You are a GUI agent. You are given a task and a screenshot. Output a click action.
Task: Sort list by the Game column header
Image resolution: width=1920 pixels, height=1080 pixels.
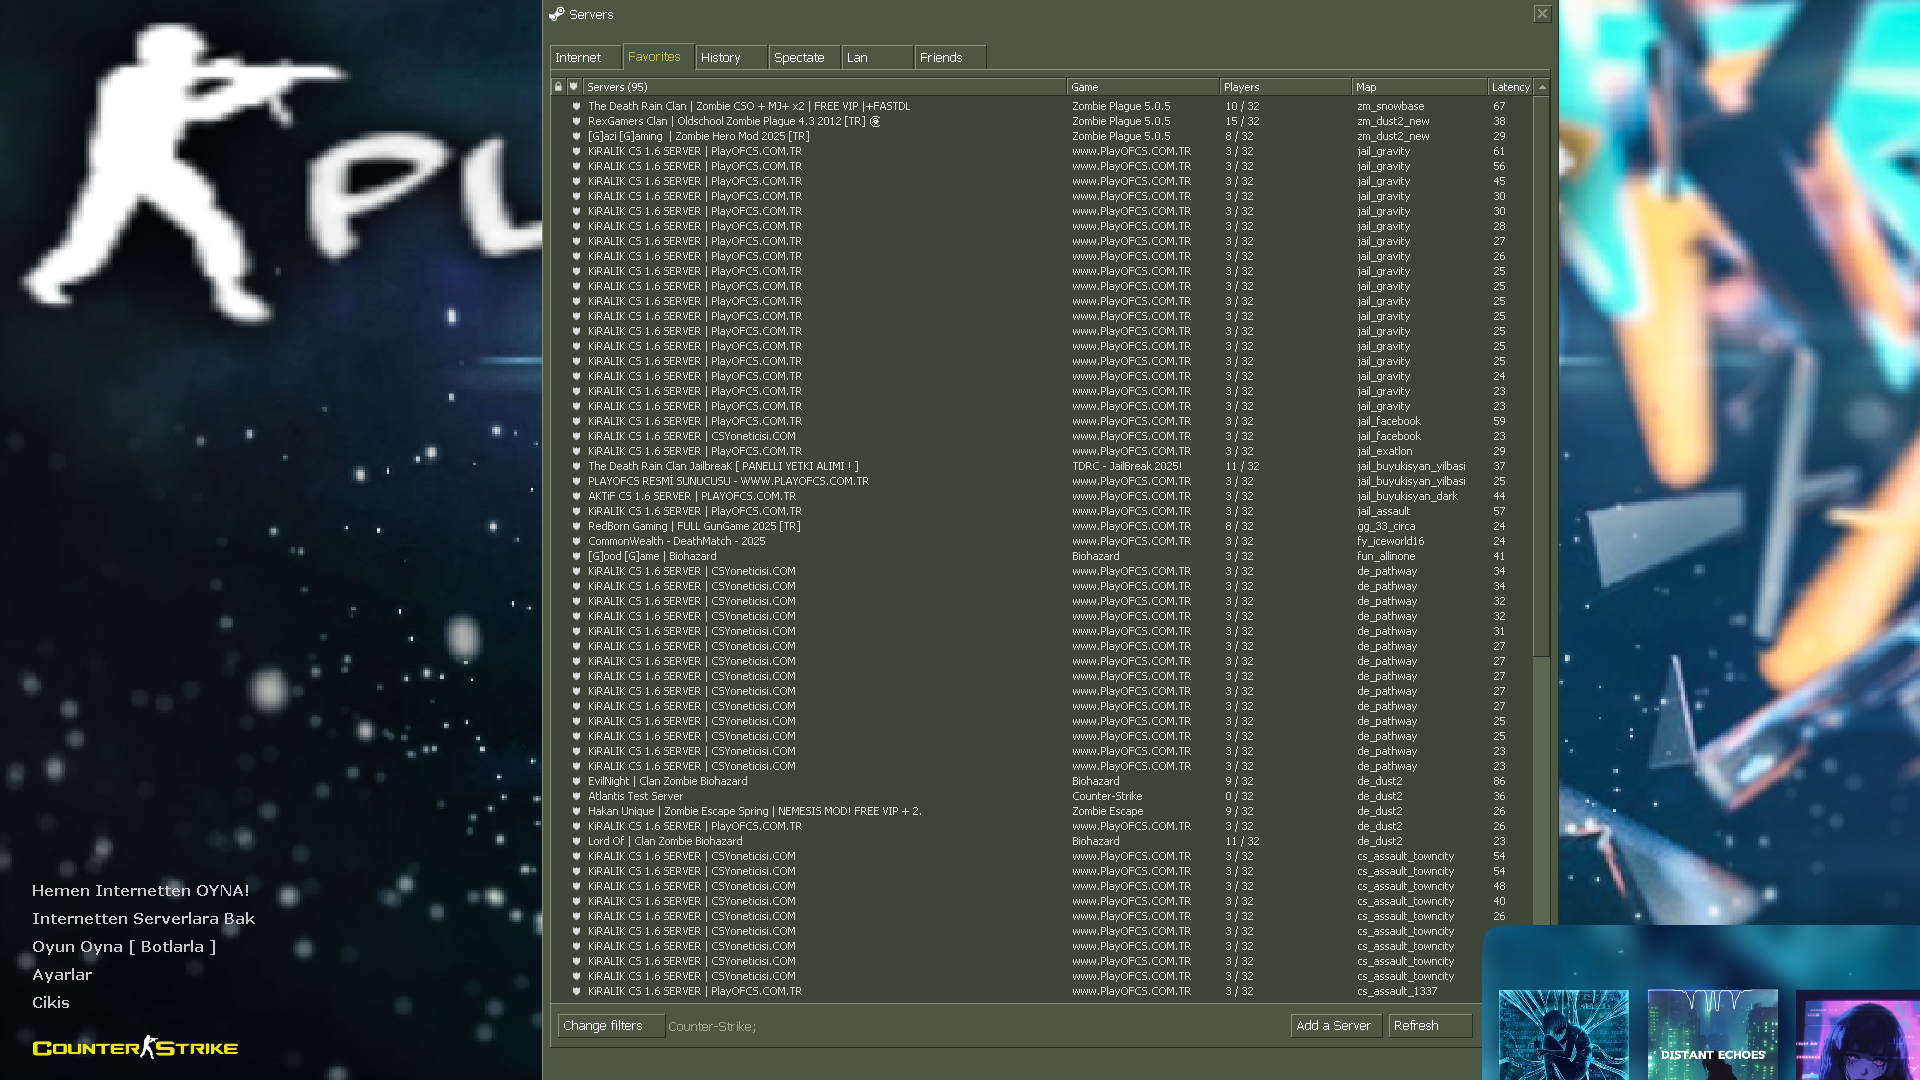click(1143, 87)
